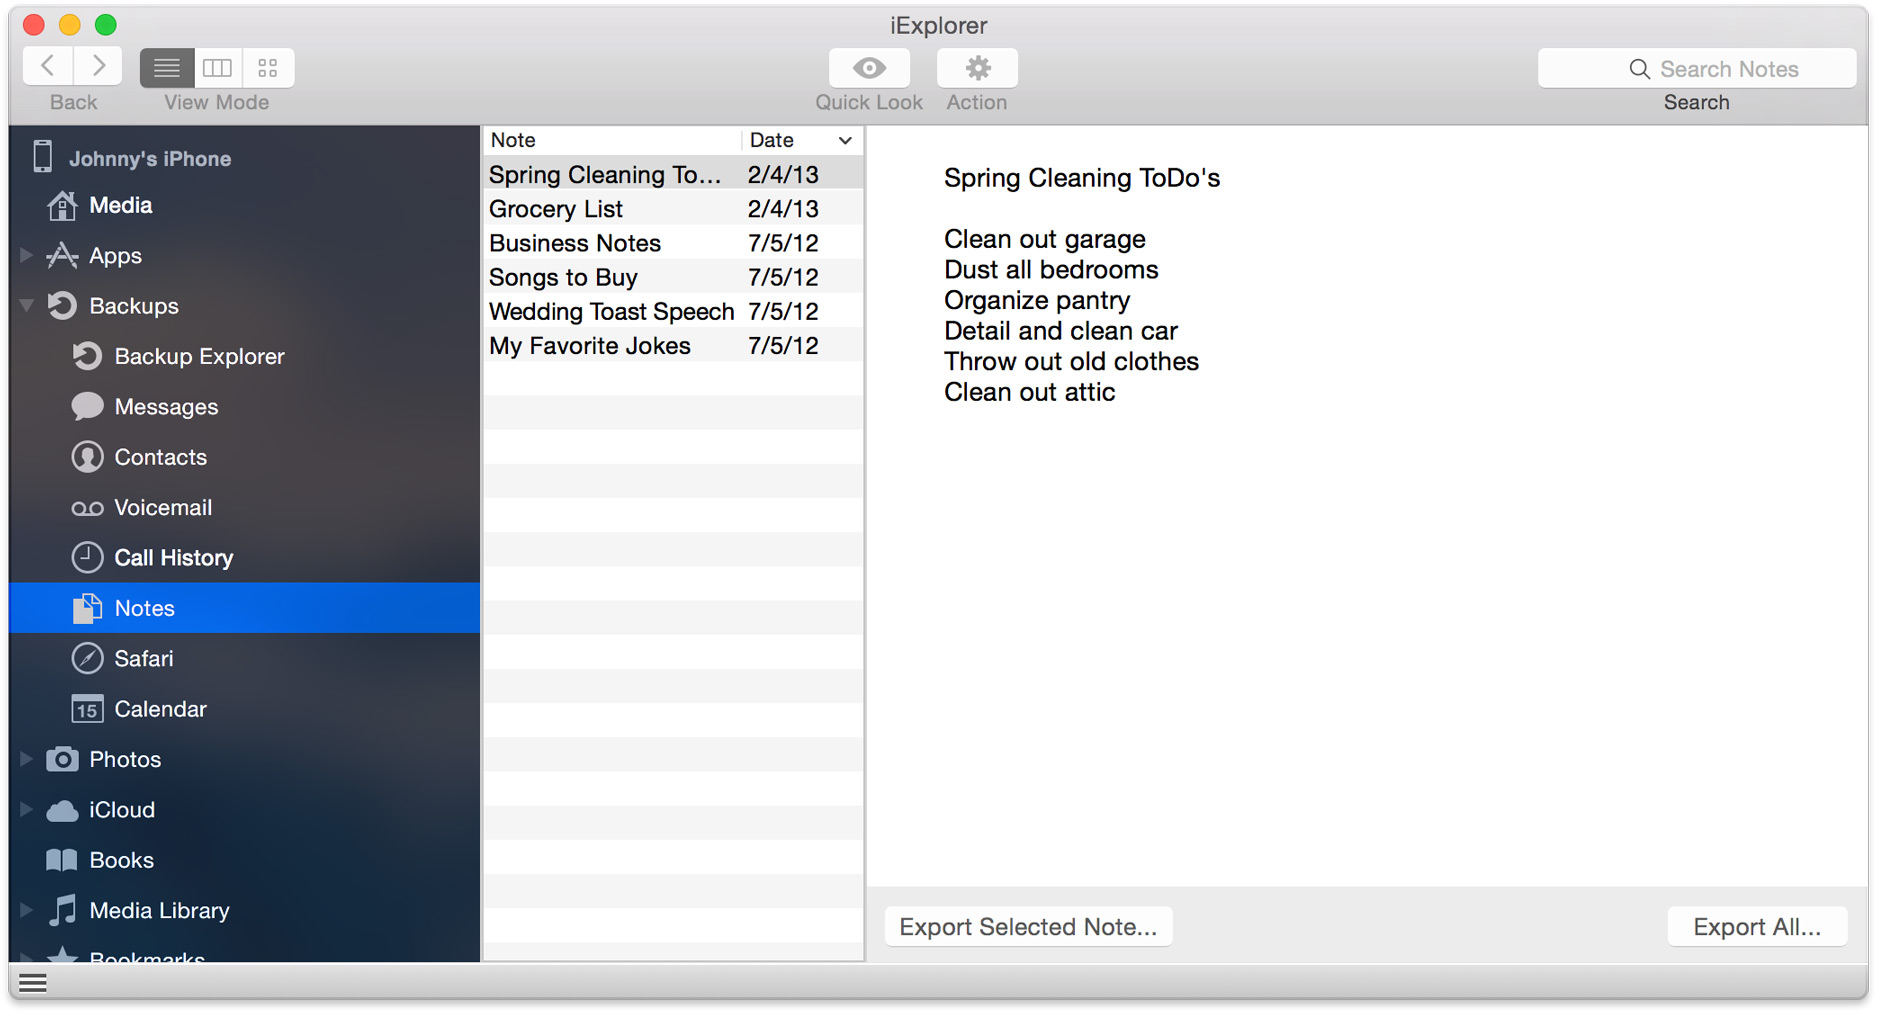Switch to list view mode

pos(167,68)
